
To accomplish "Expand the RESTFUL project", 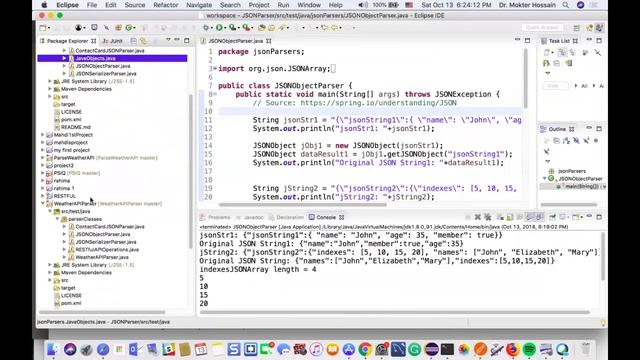I will 43,196.
